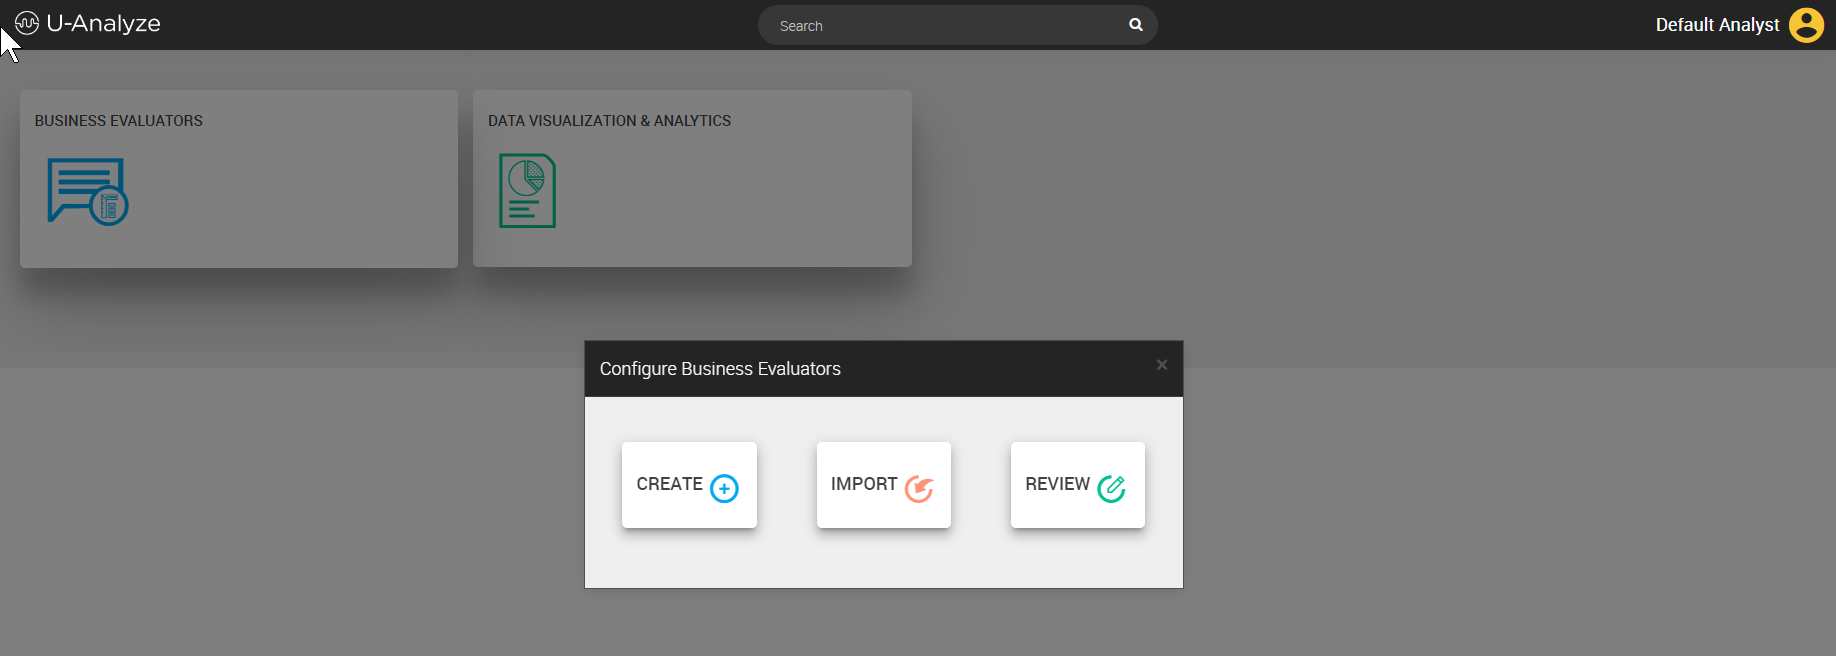Click the U-Analyze title text
The height and width of the screenshot is (656, 1836).
[103, 23]
